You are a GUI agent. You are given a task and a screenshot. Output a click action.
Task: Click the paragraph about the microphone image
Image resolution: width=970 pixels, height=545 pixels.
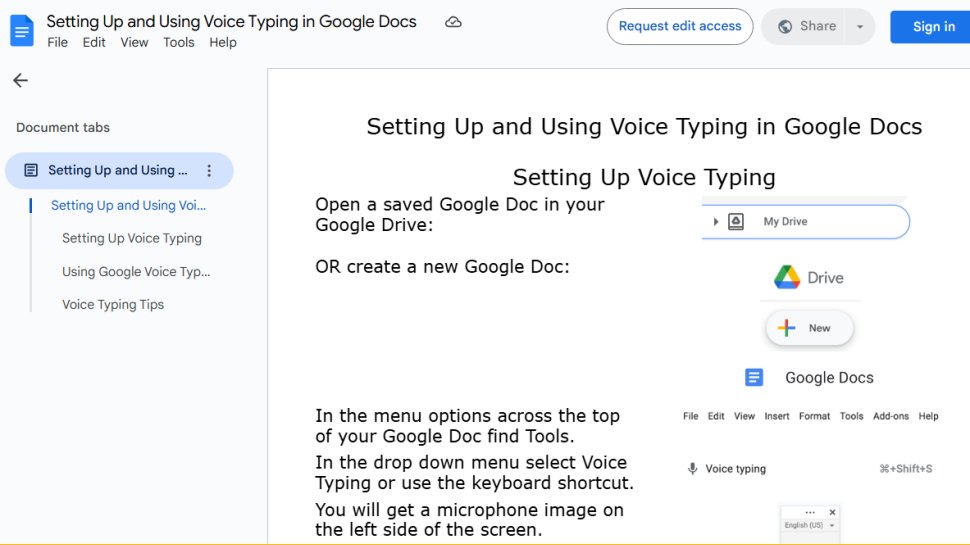(470, 520)
